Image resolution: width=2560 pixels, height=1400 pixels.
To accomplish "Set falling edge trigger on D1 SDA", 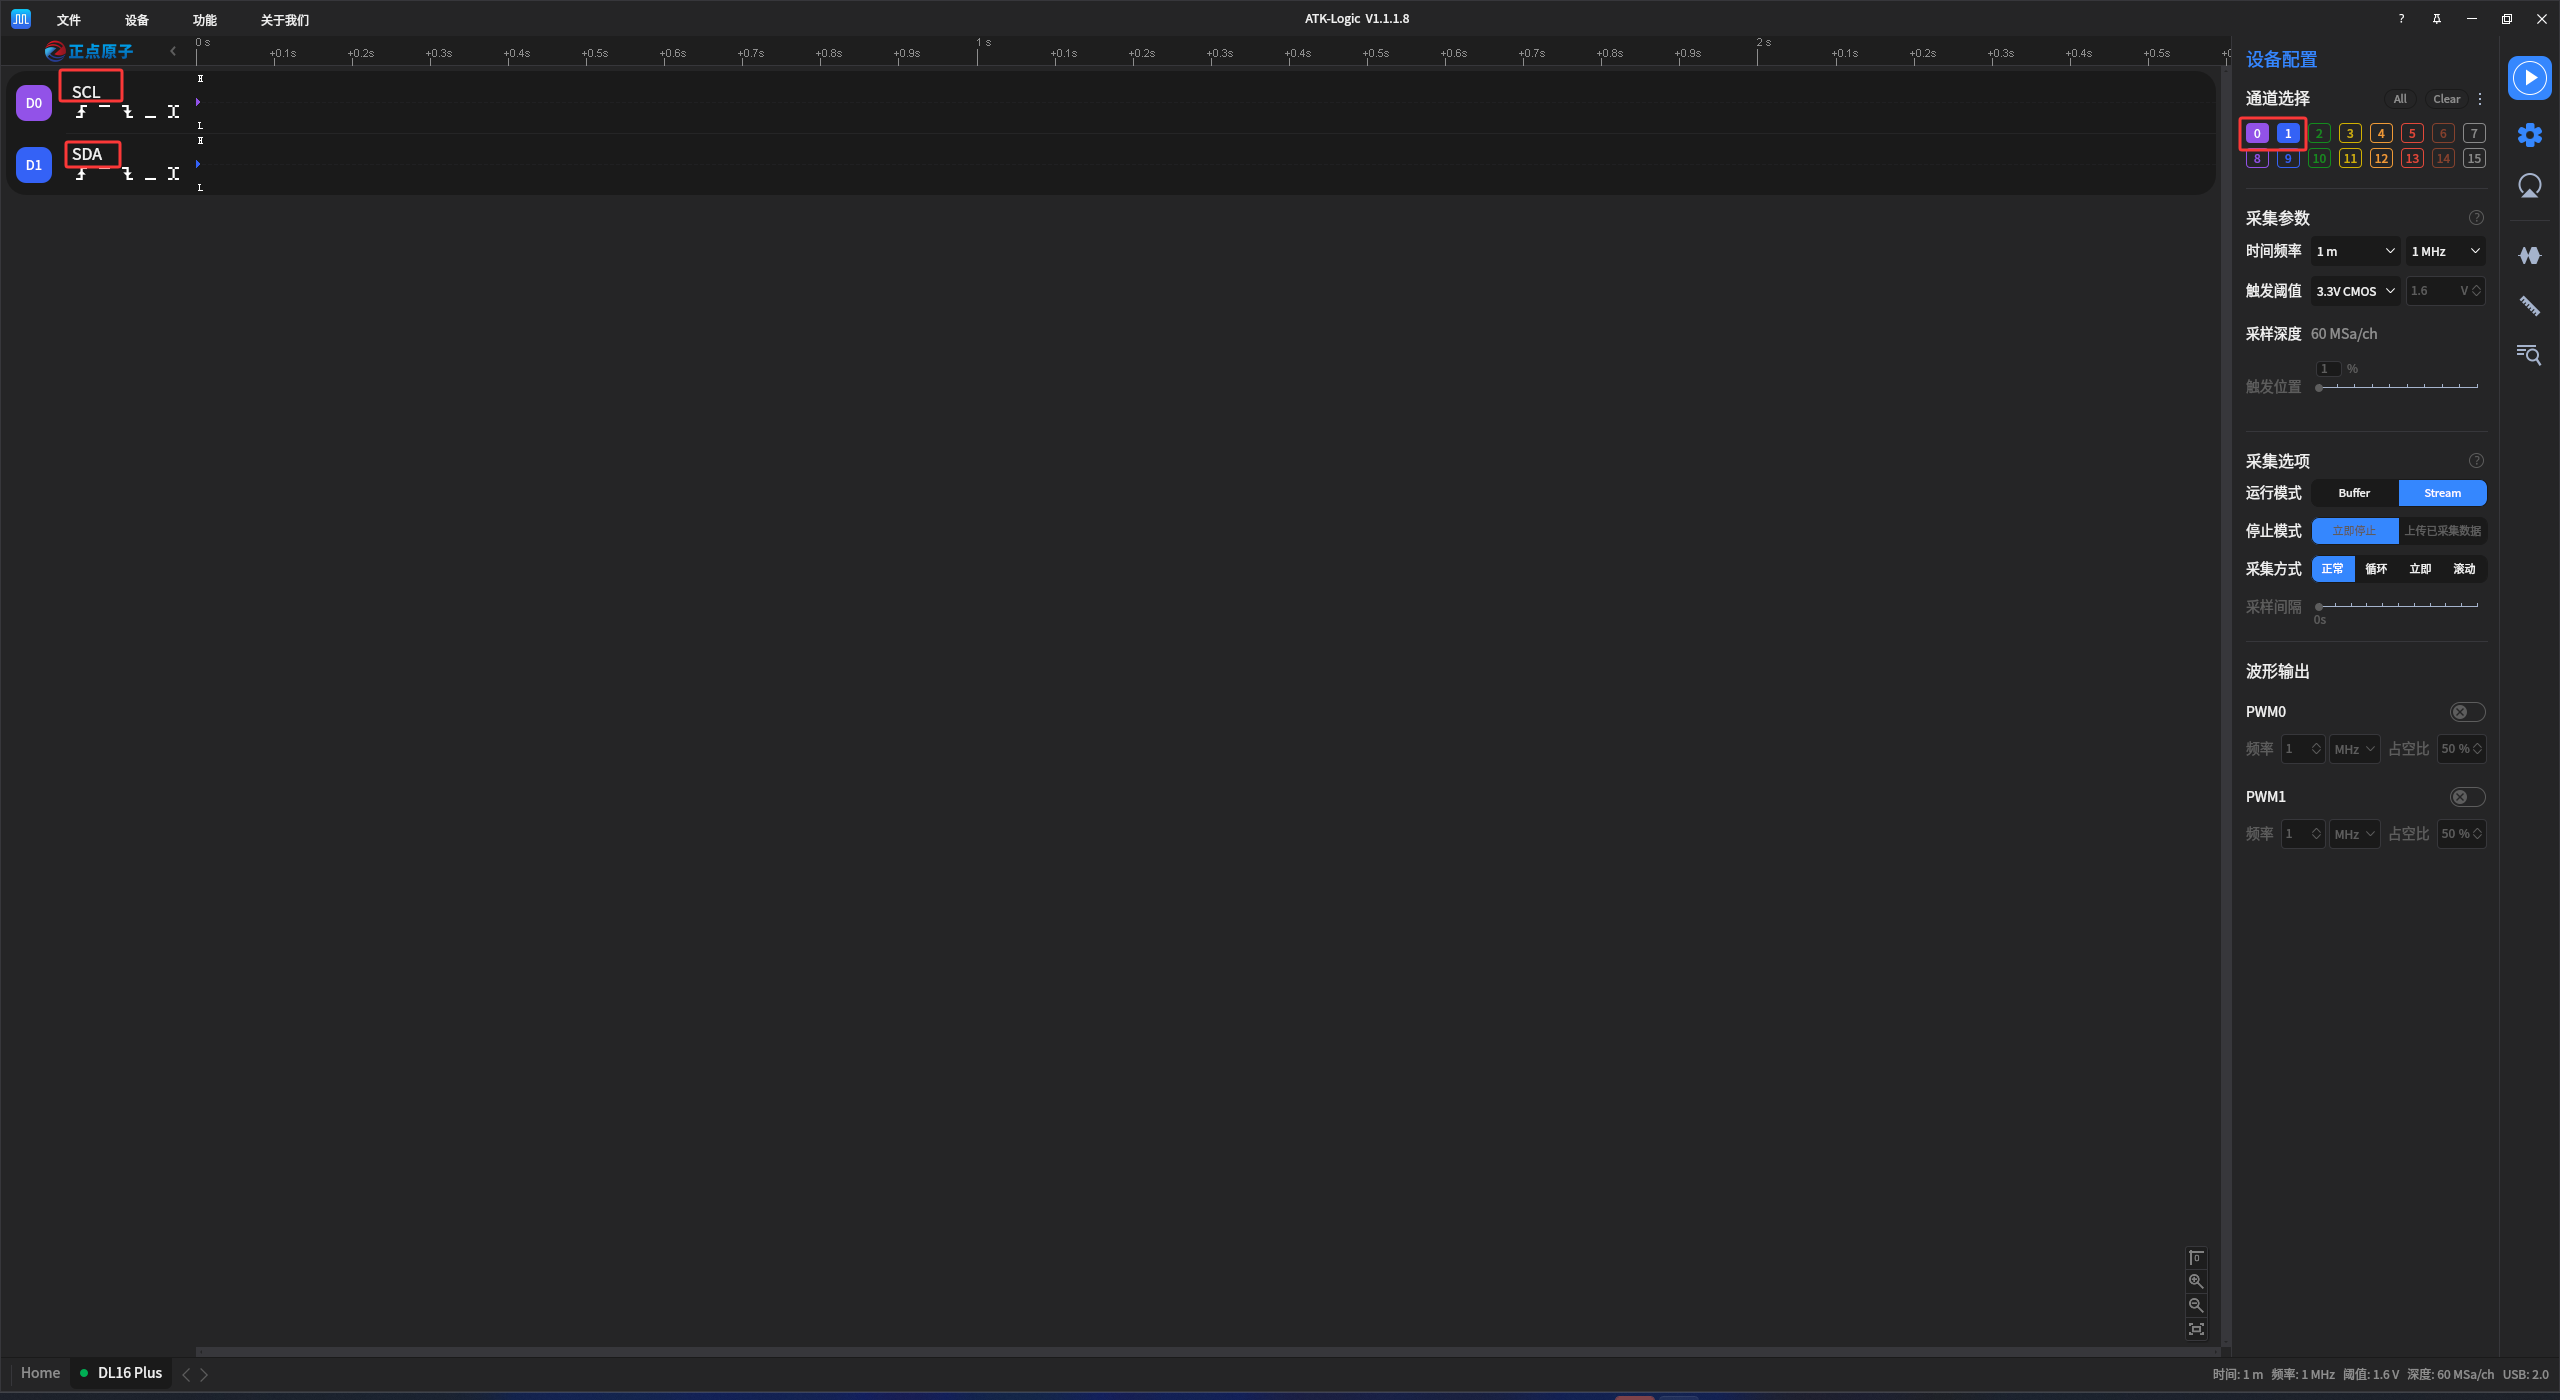I will [x=127, y=174].
